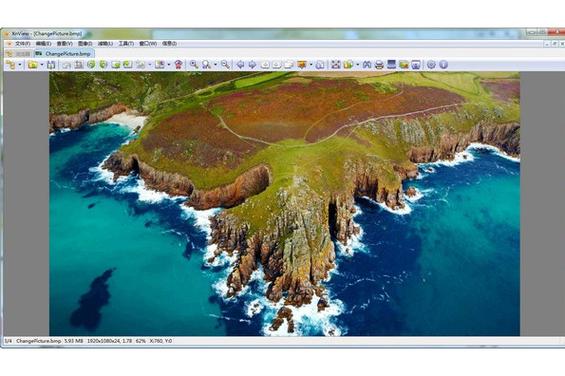Click the Zoom out magnifier icon

[x=226, y=65]
